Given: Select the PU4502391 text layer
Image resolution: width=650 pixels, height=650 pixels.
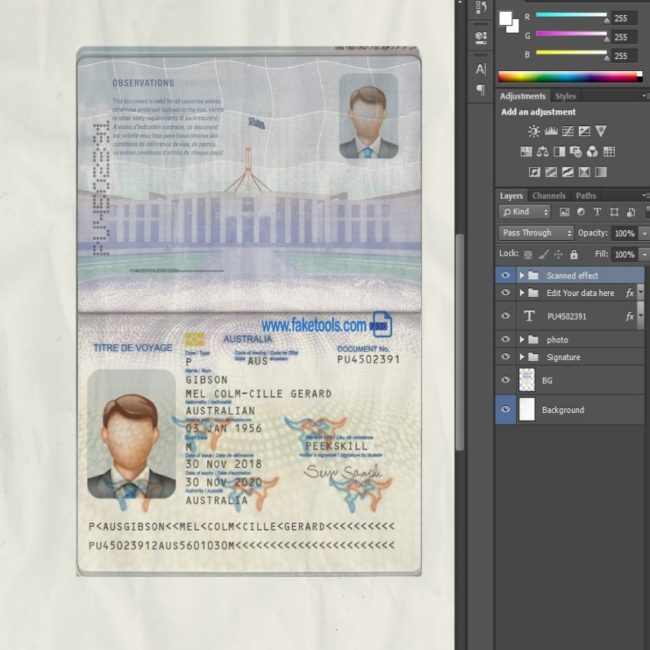Looking at the screenshot, I should (570, 316).
